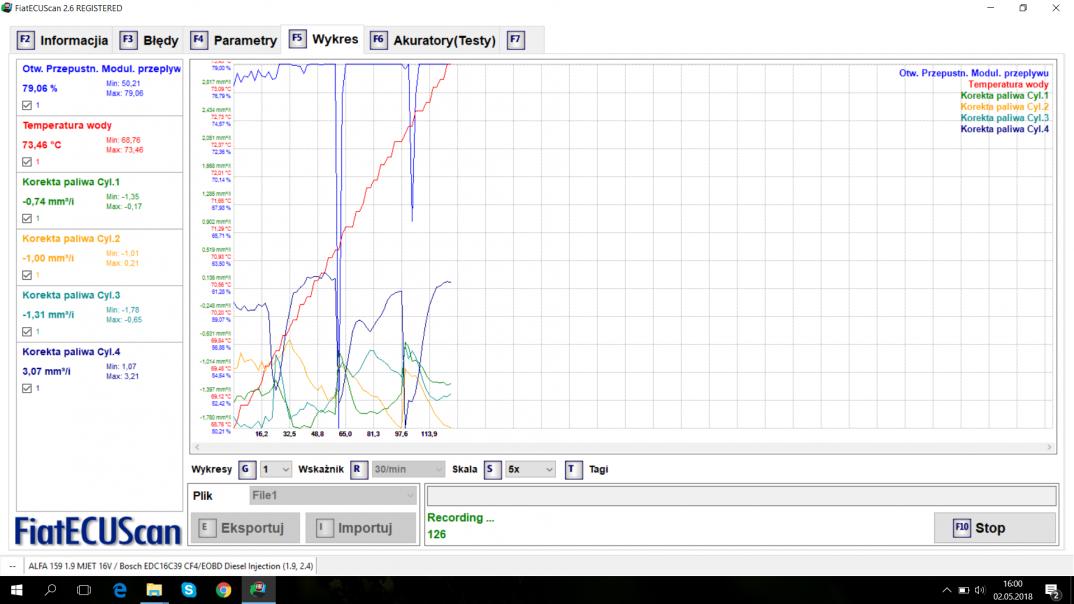Stop the recording with Stop button
The image size is (1074, 604).
[x=995, y=528]
